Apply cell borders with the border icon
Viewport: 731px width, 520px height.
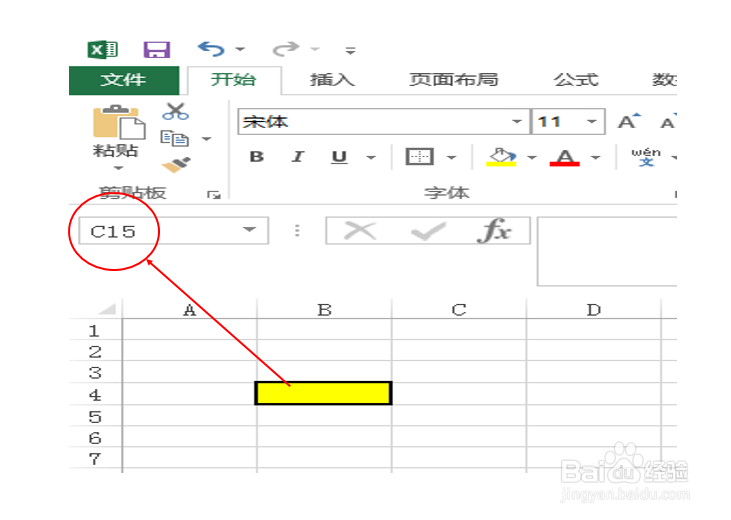(x=420, y=157)
